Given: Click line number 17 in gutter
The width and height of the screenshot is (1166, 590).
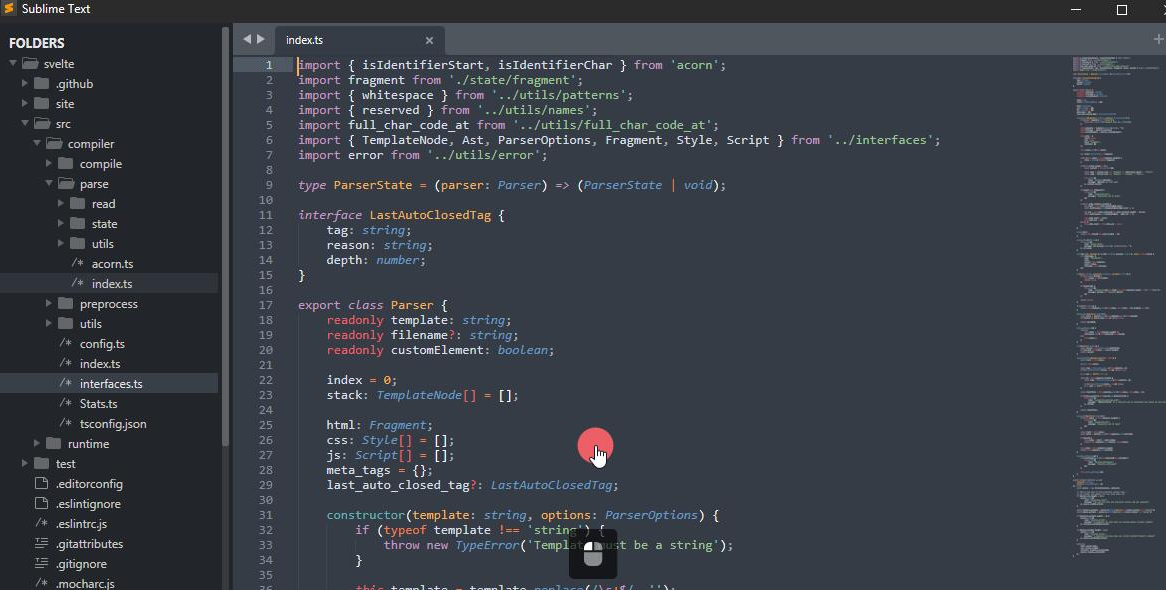Looking at the screenshot, I should coord(266,305).
